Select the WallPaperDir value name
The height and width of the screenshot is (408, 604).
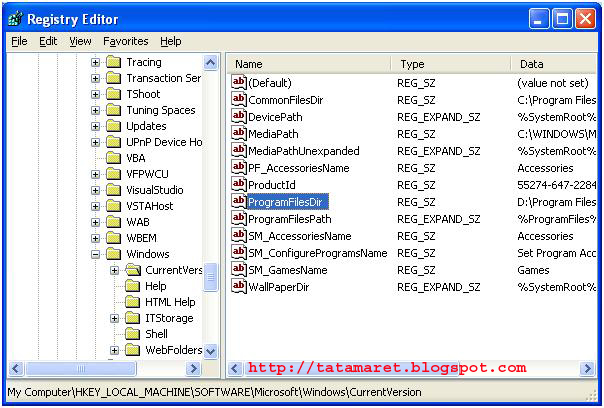(x=279, y=287)
